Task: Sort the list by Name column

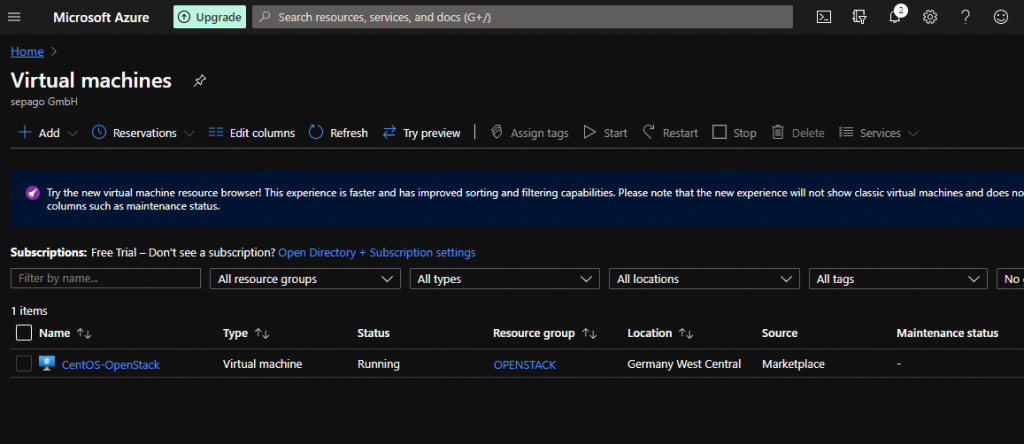Action: 56,333
